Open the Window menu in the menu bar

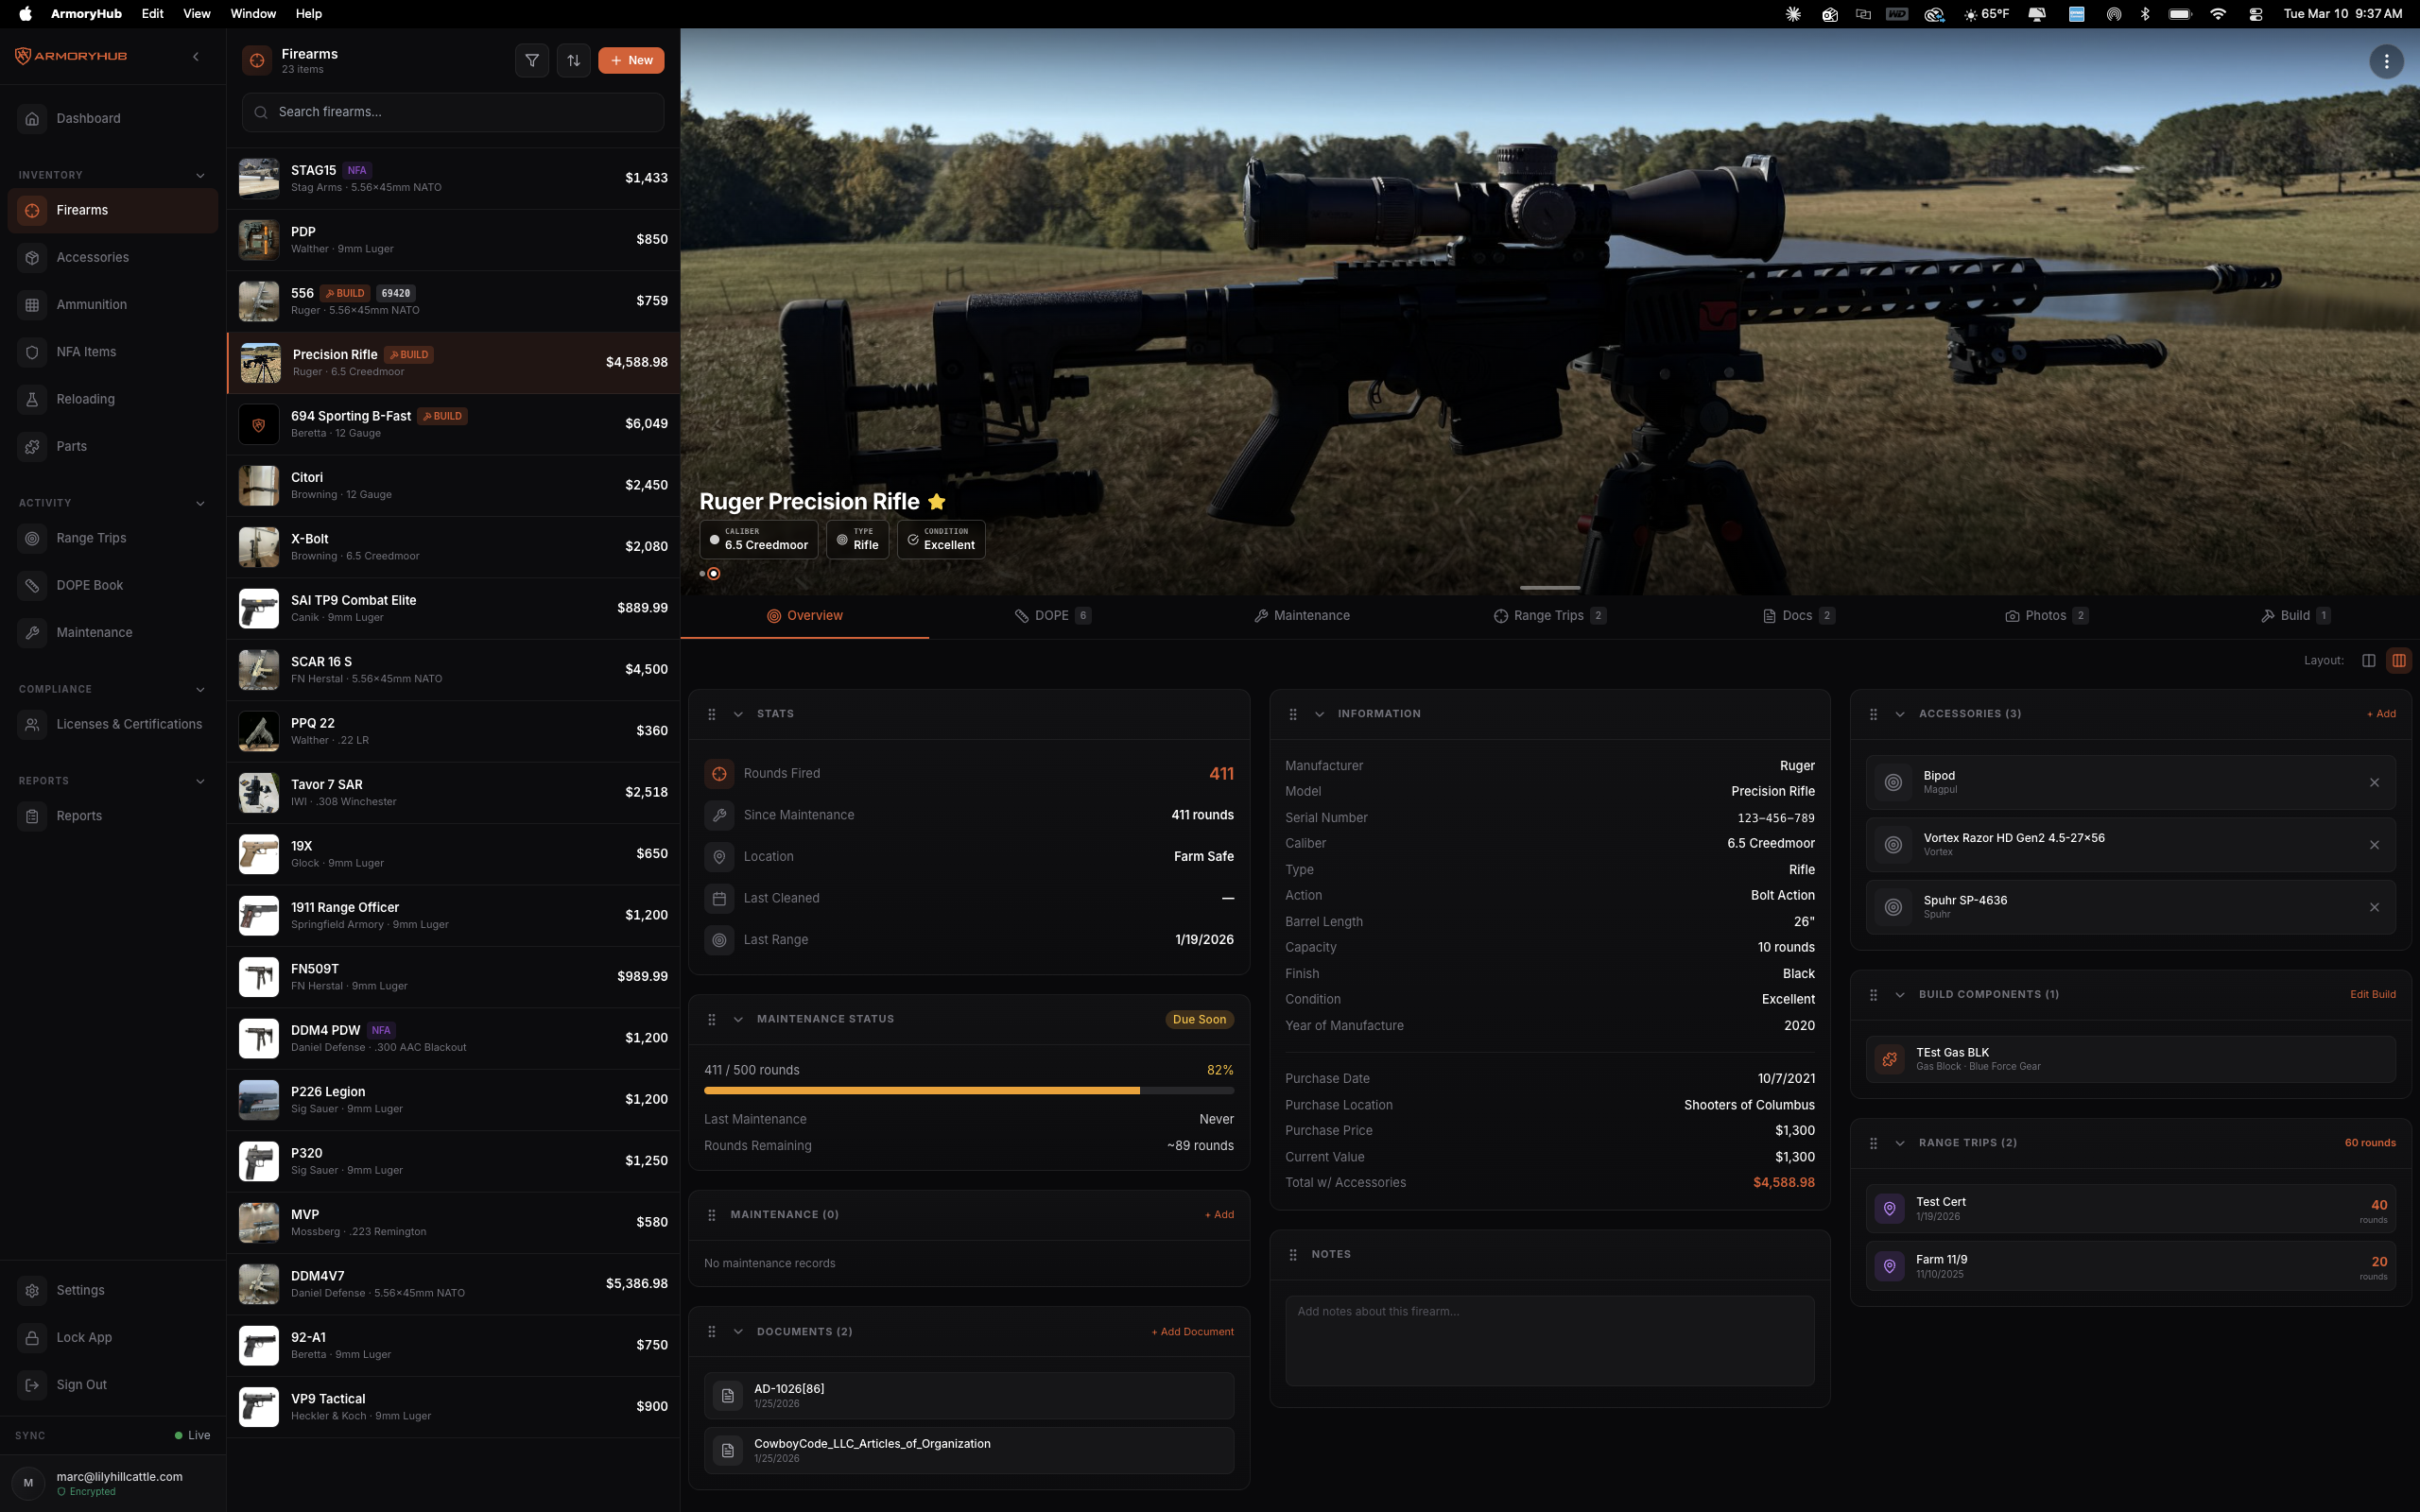pos(252,13)
